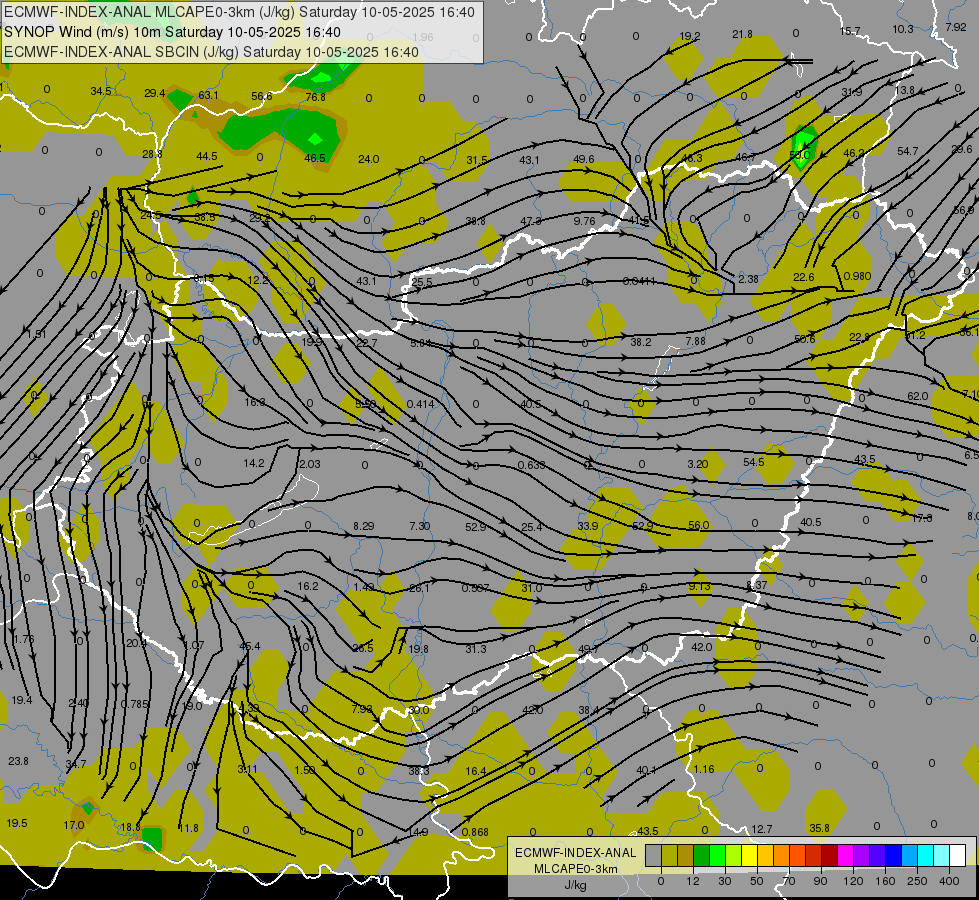This screenshot has width=979, height=900.
Task: Click the 7.92 value on the map
Action: pos(956,27)
